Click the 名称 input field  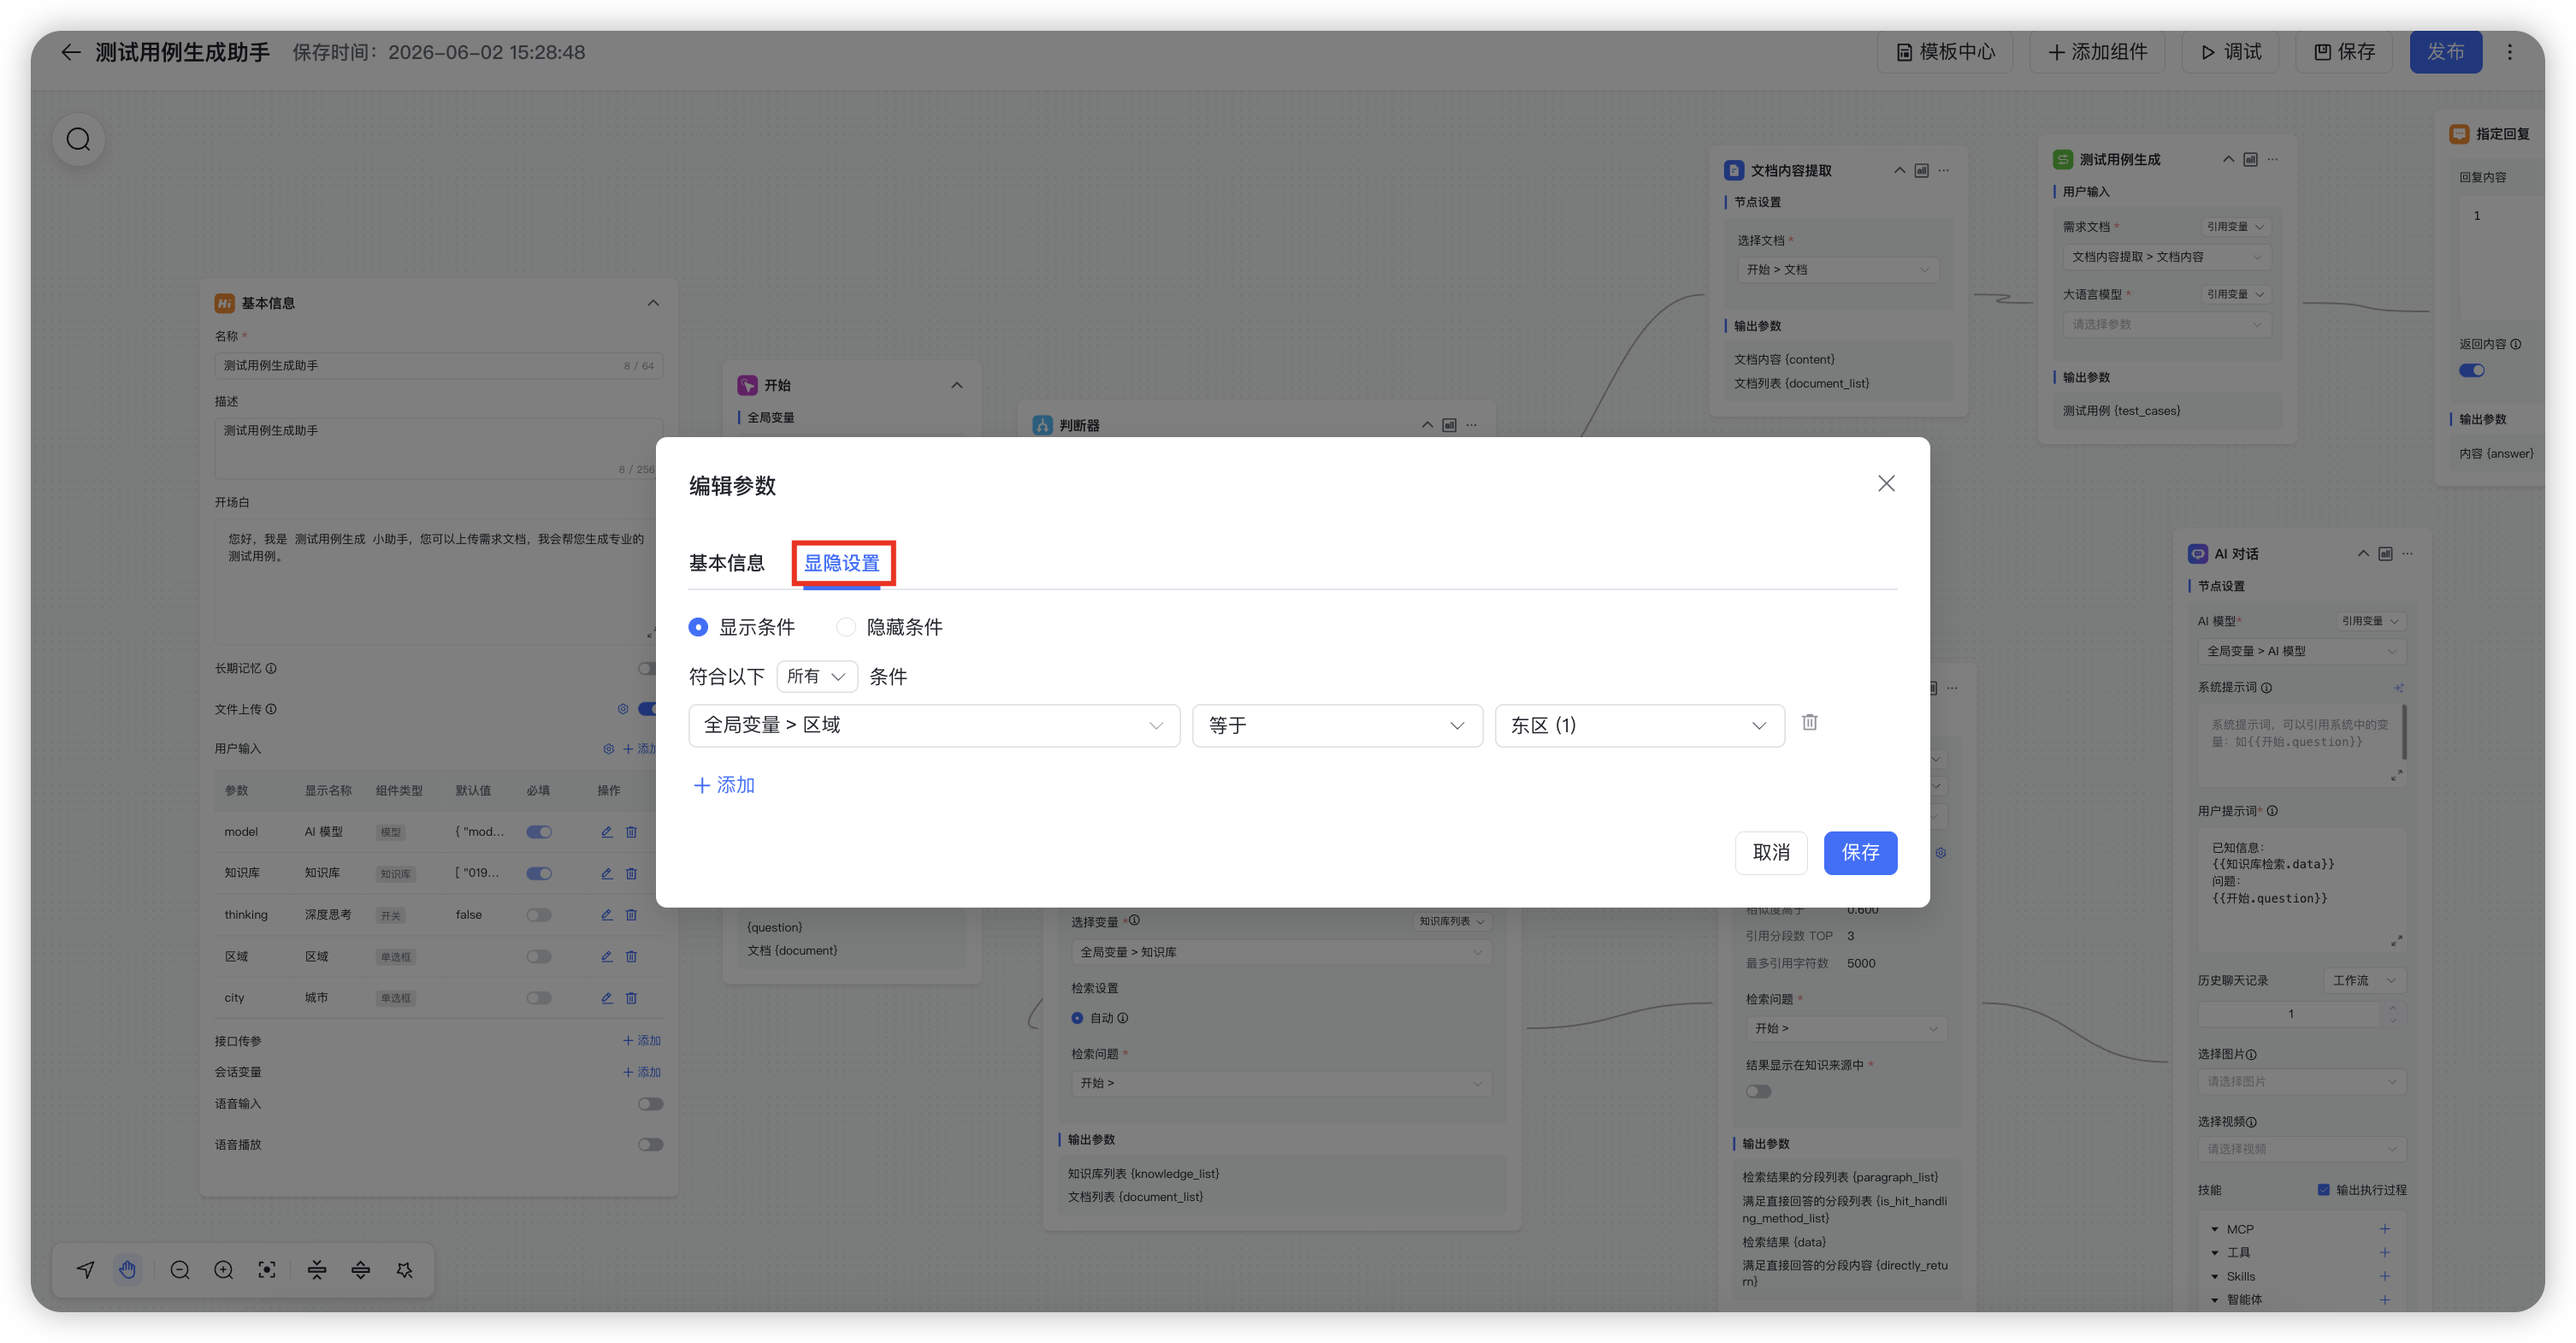438,366
